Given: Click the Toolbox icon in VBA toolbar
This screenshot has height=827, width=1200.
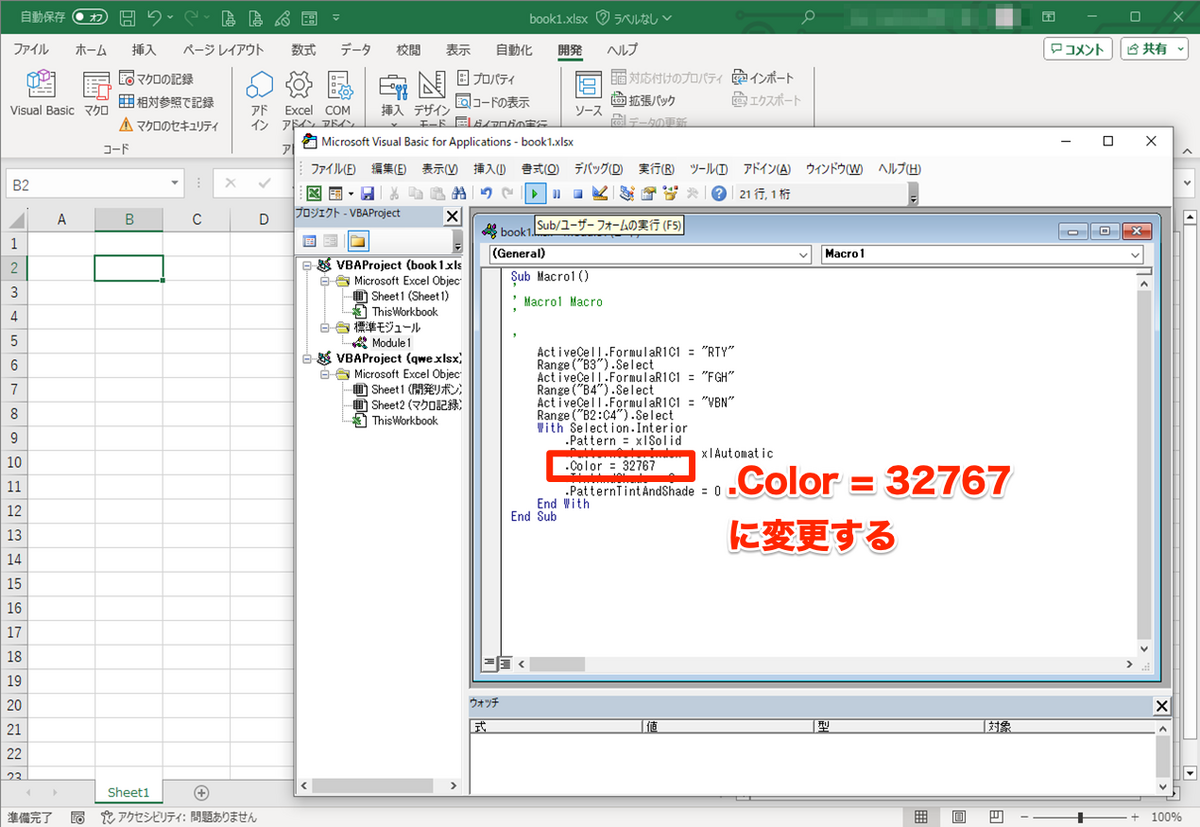Looking at the screenshot, I should tap(692, 194).
